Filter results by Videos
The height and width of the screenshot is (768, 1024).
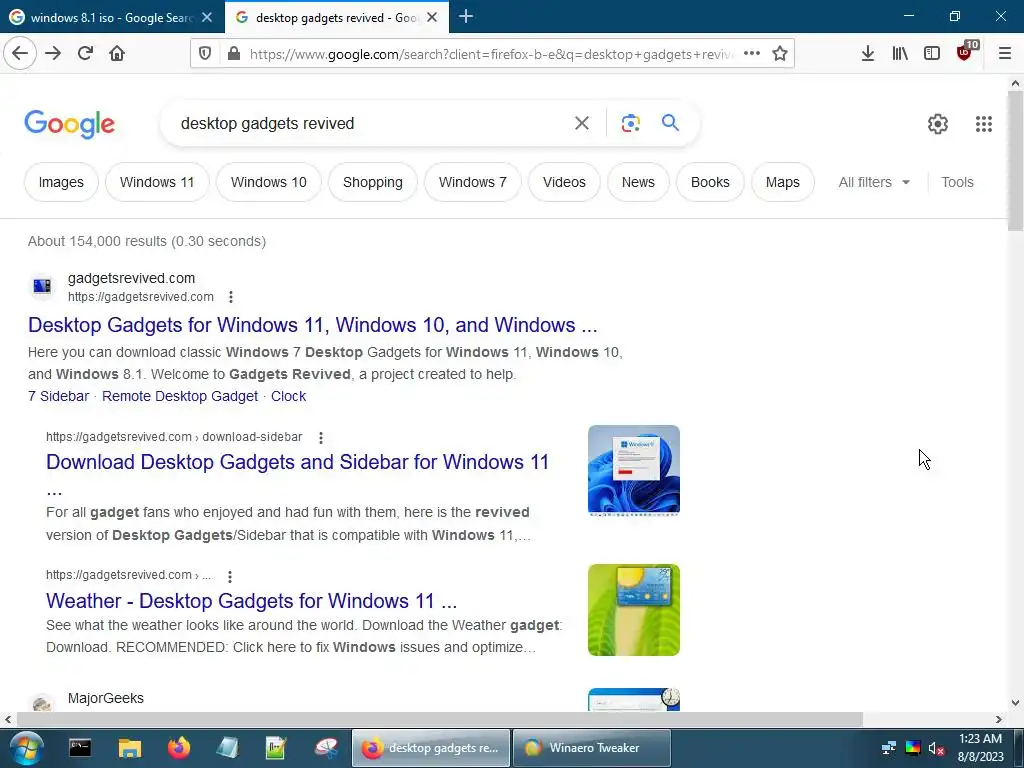click(x=564, y=182)
